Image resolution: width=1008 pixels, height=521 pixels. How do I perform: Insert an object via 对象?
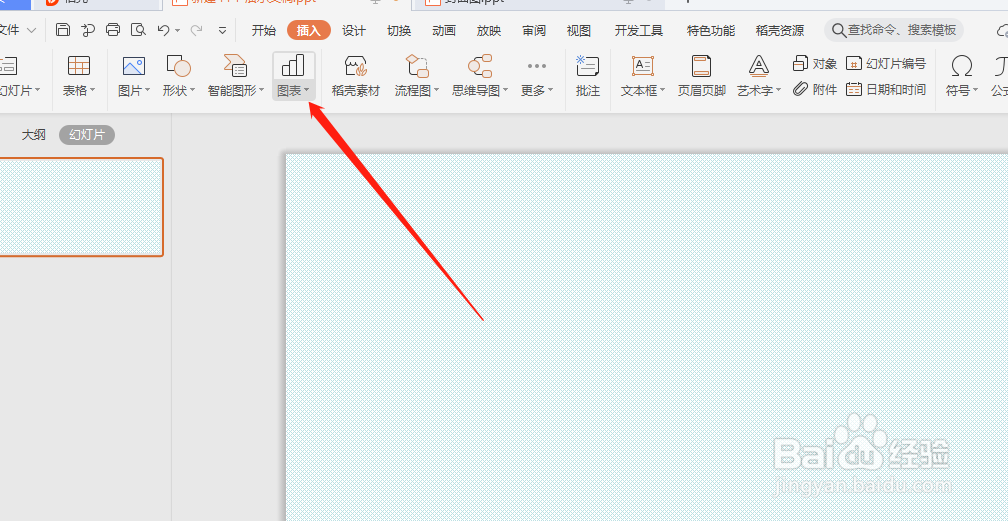pyautogui.click(x=814, y=63)
